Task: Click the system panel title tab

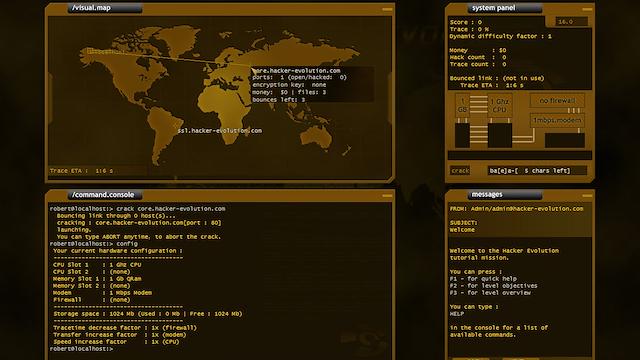Action: 504,8
